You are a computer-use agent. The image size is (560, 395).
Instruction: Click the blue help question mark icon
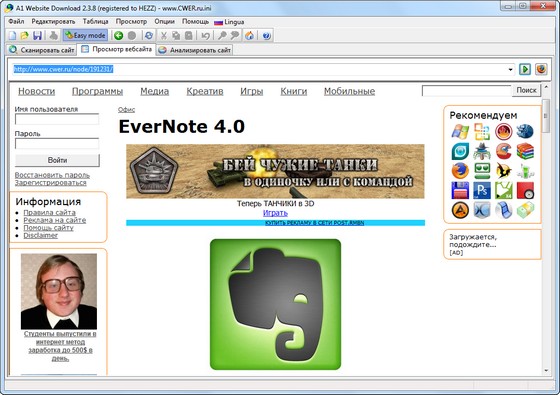[266, 35]
